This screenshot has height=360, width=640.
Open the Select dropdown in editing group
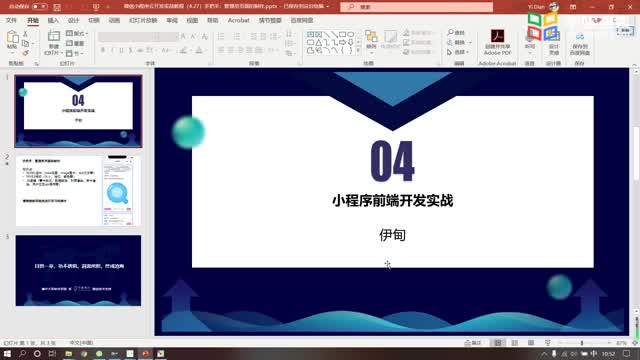(x=459, y=52)
